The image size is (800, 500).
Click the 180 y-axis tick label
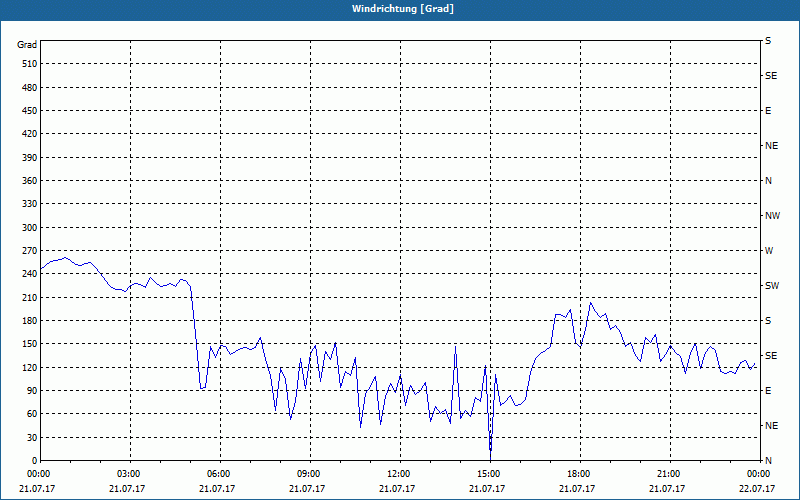point(30,321)
